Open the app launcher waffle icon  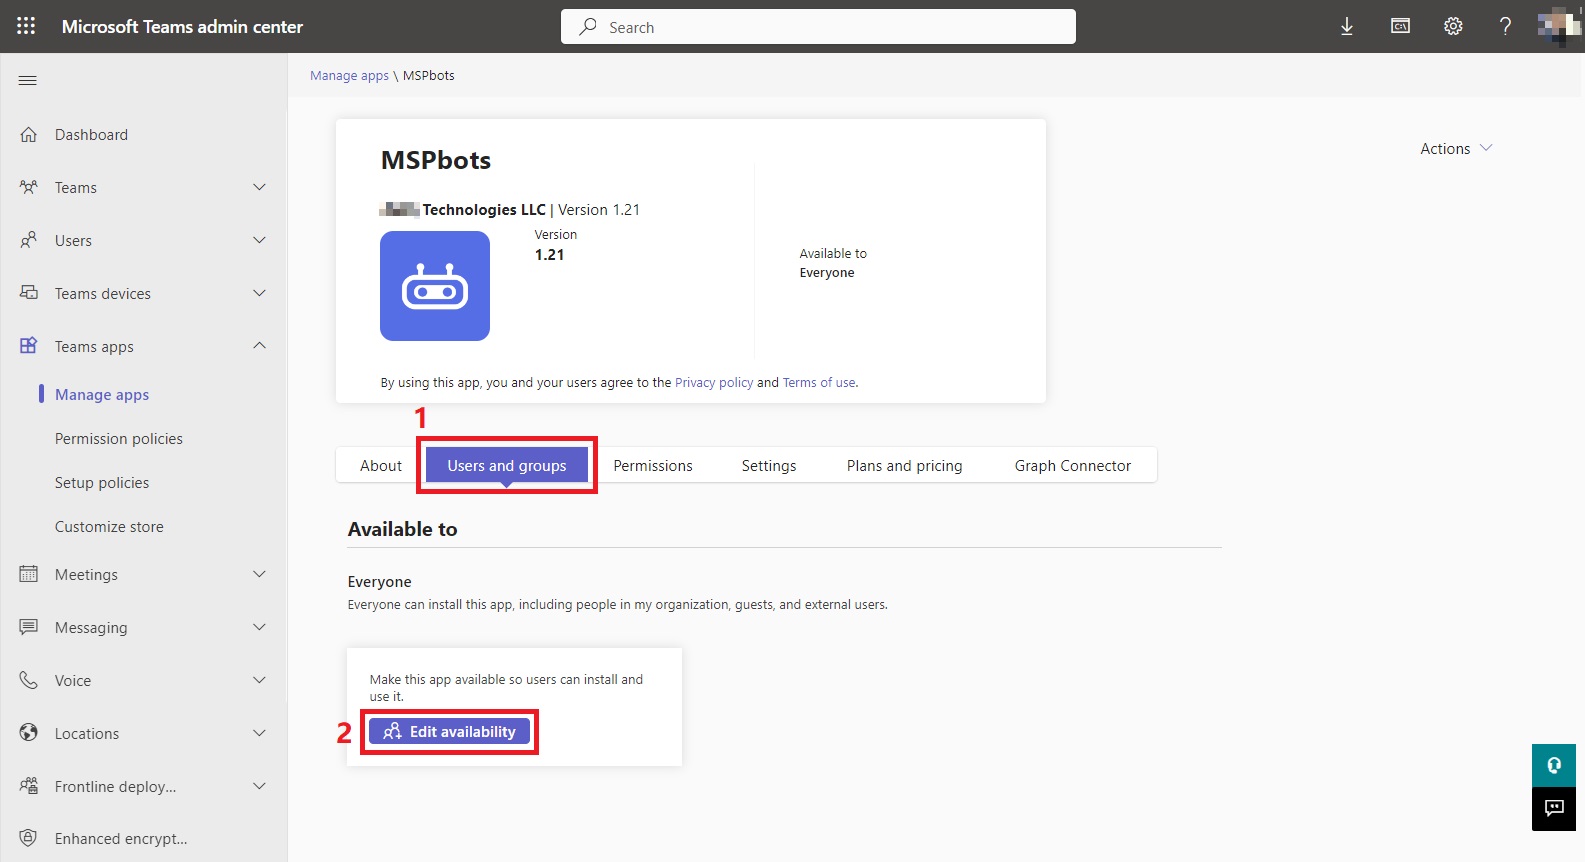[26, 26]
